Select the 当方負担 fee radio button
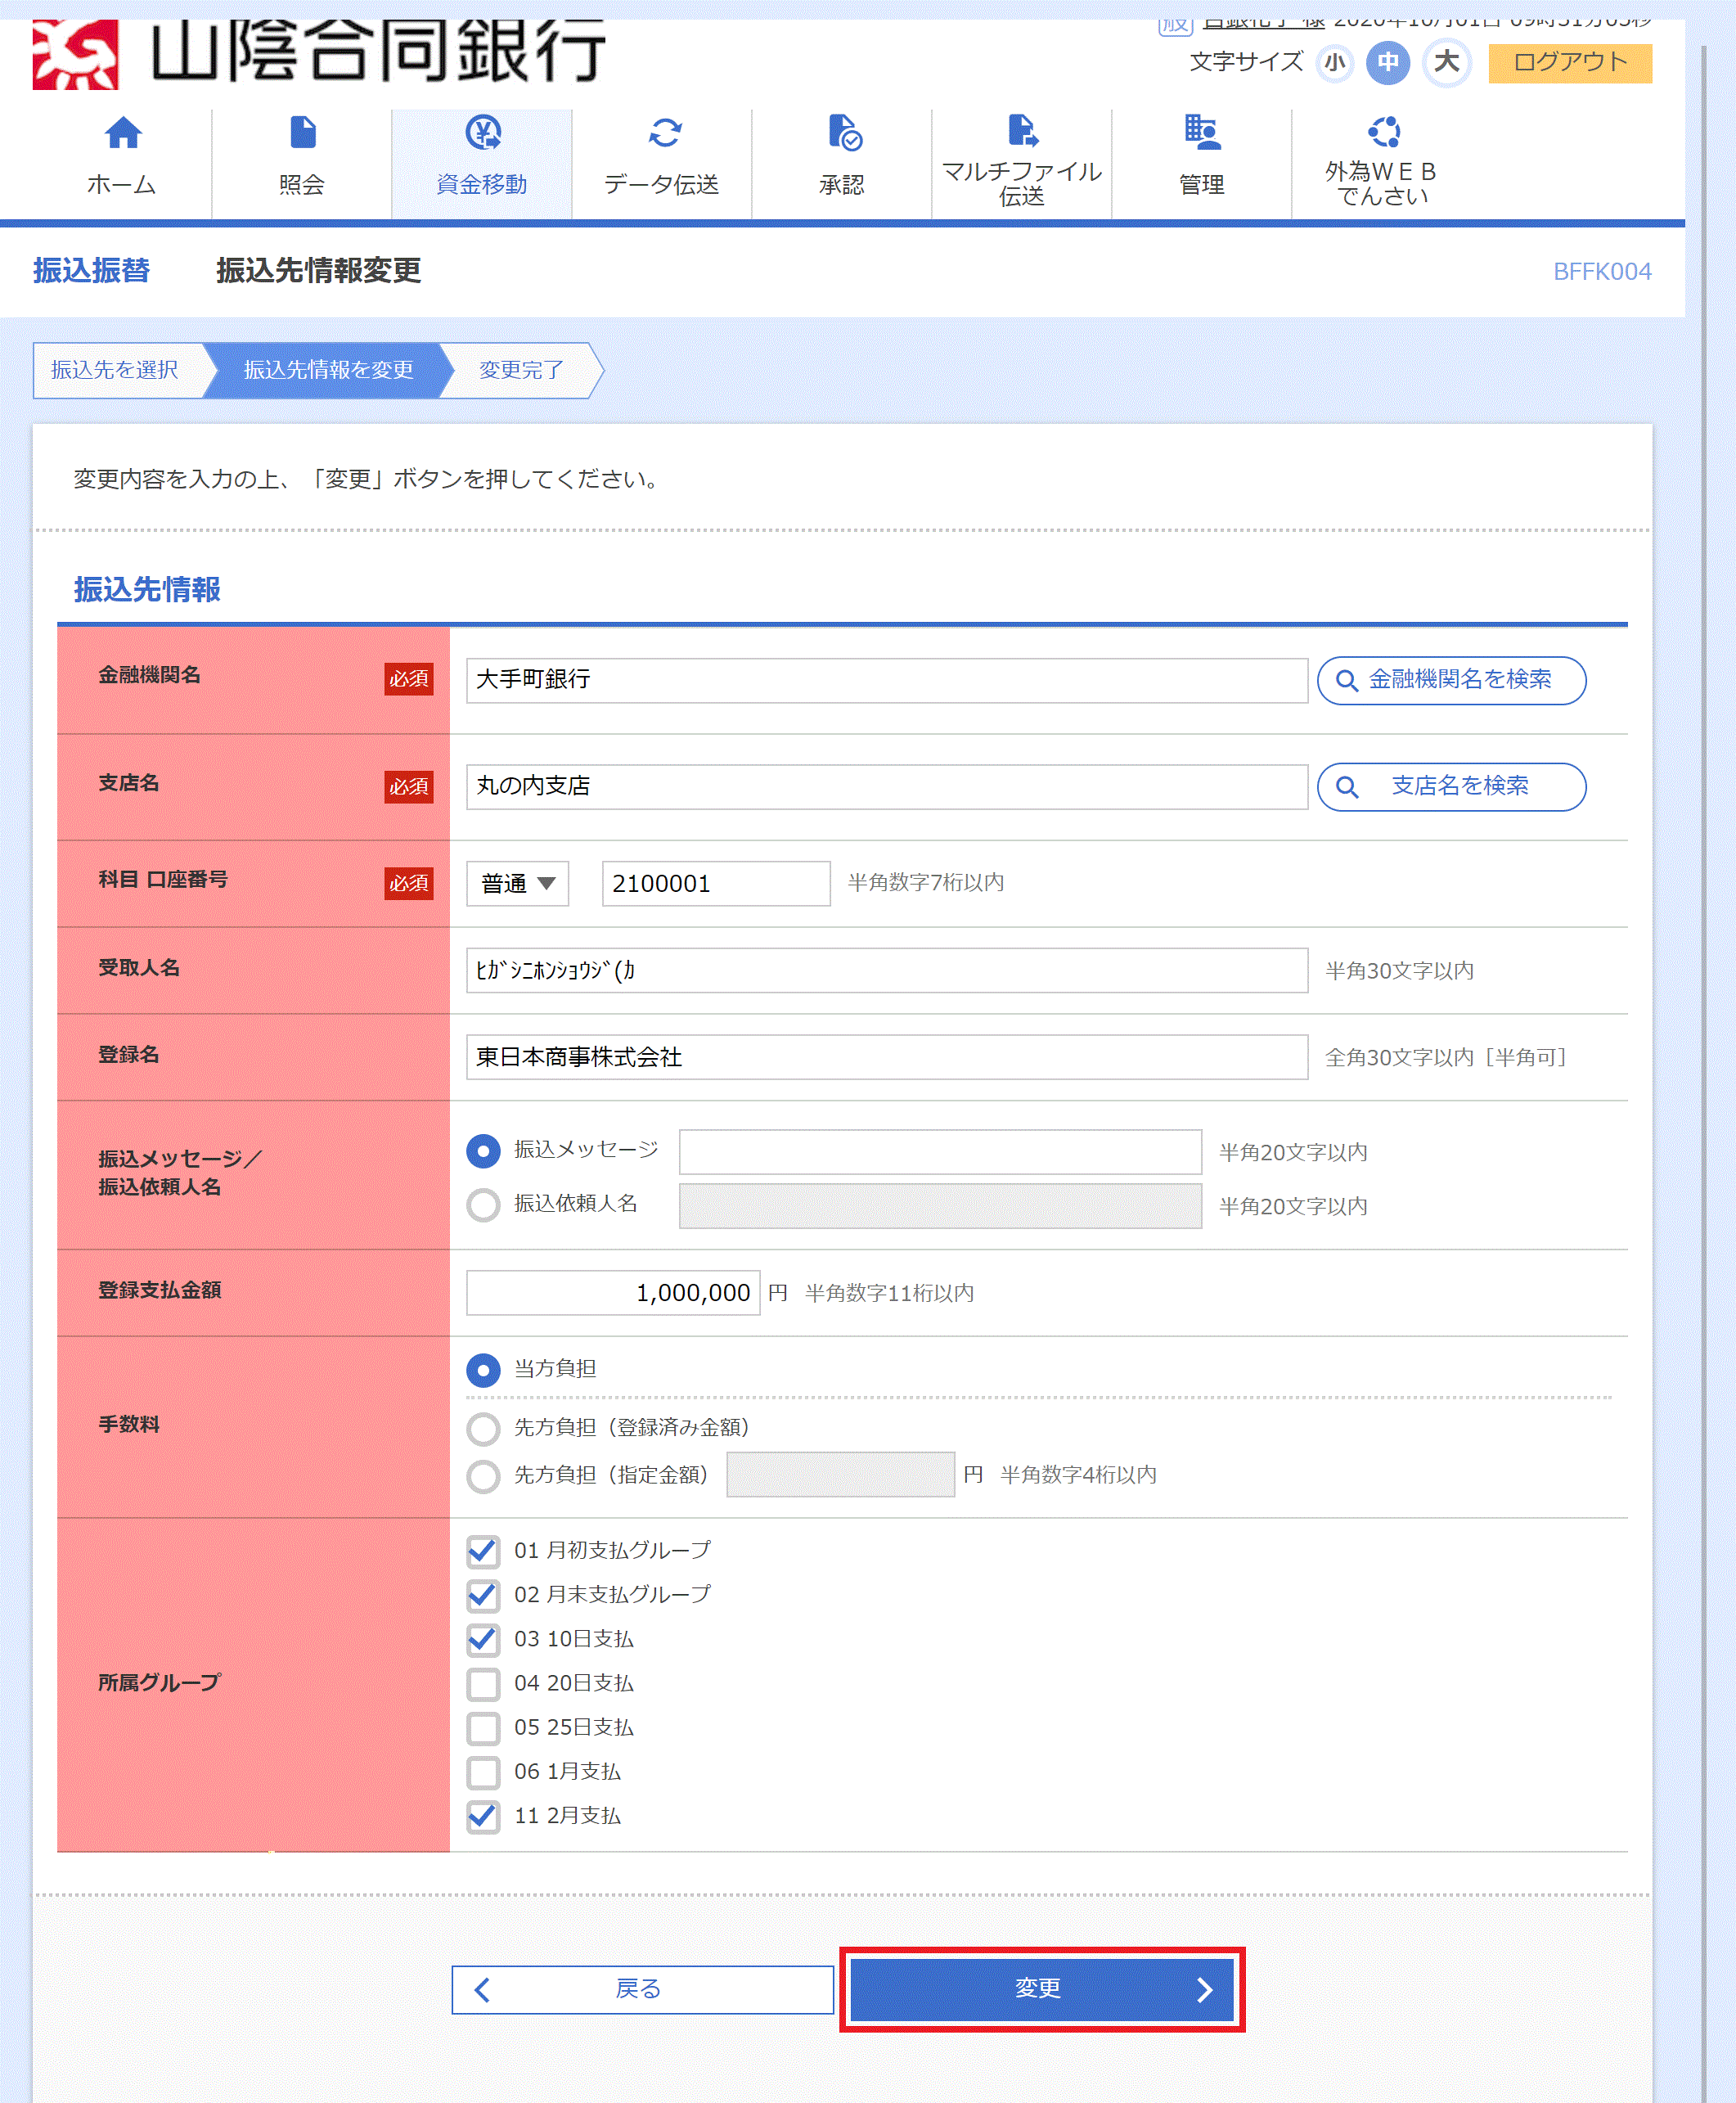 [x=483, y=1369]
